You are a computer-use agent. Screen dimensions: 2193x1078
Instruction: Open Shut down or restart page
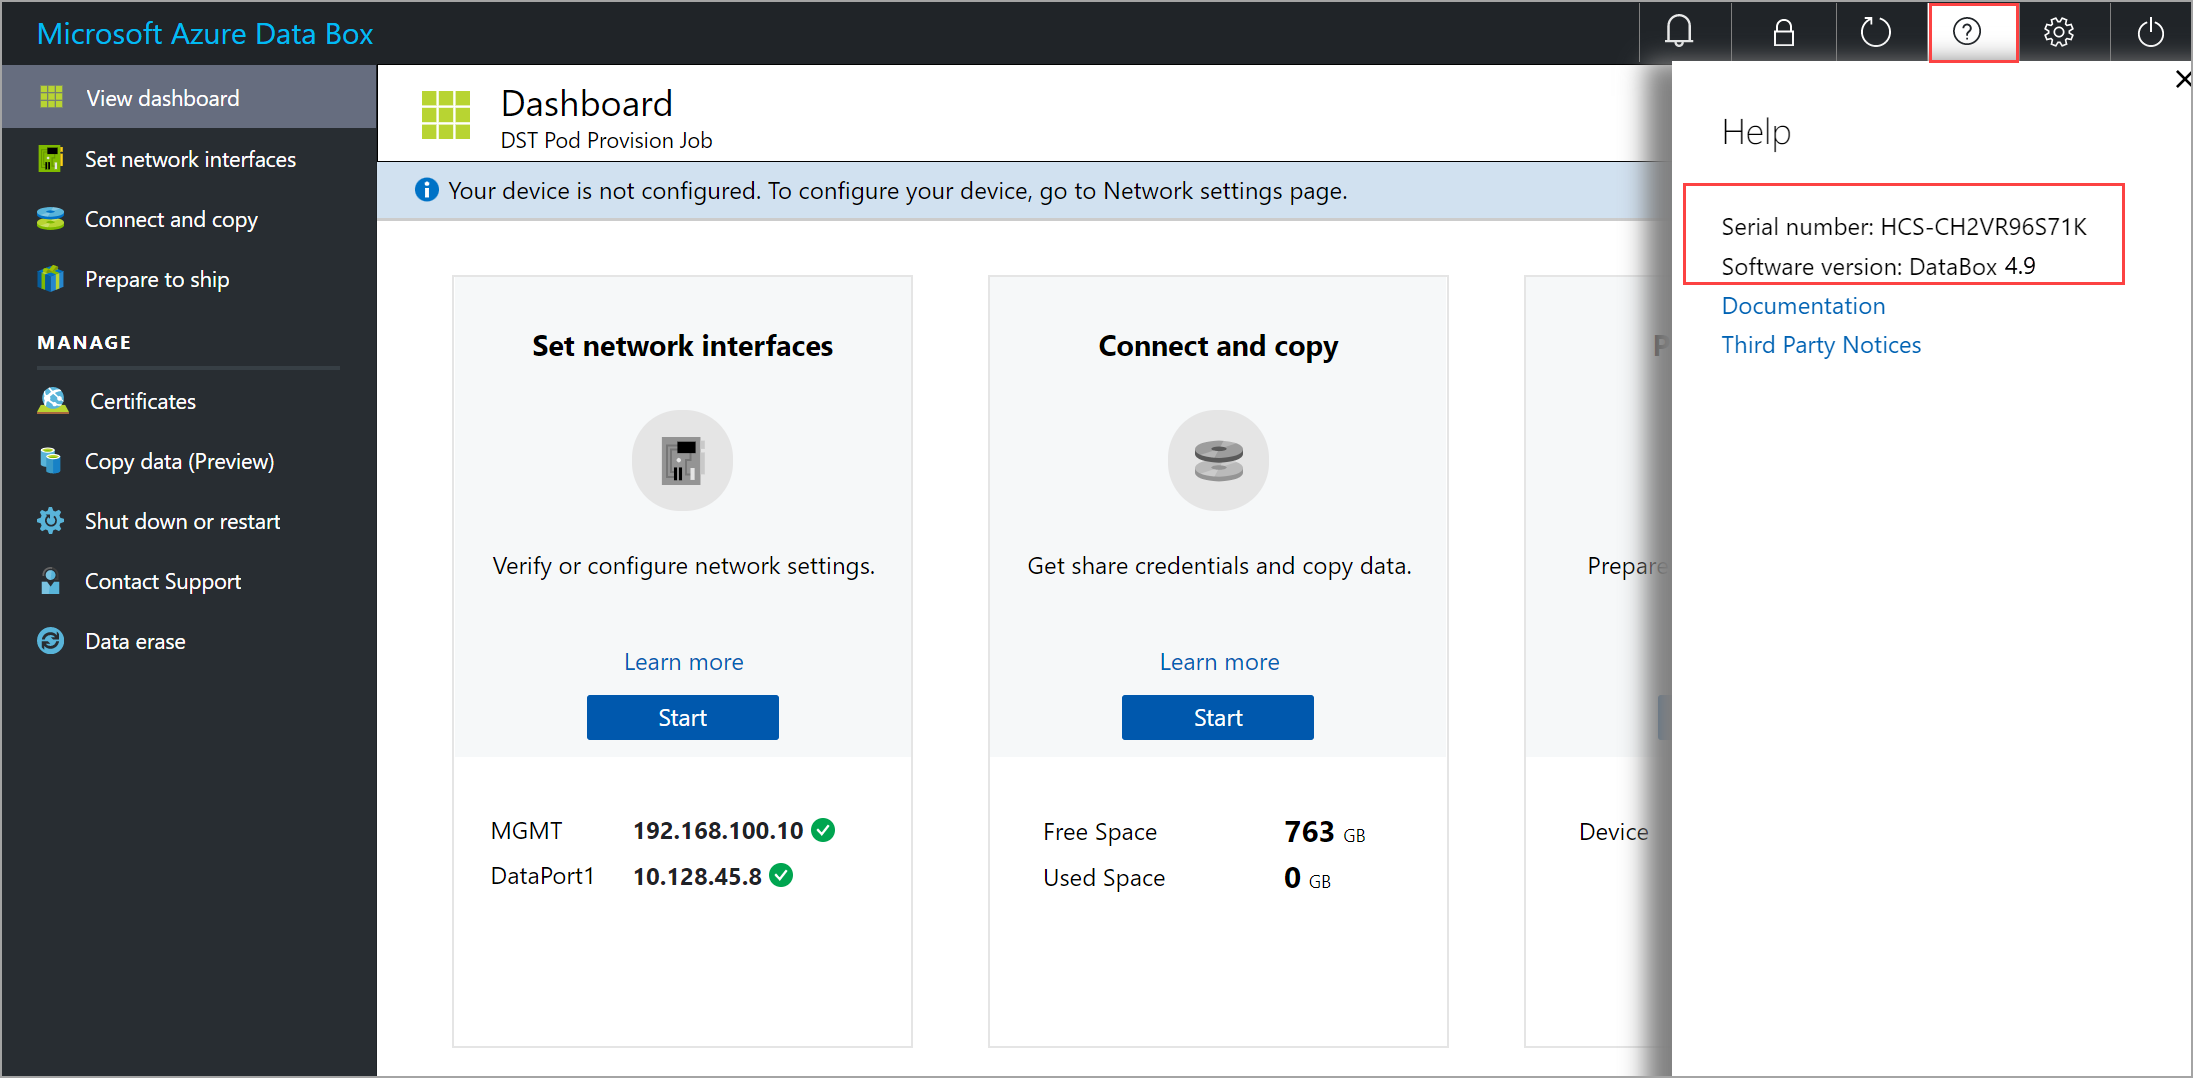tap(182, 521)
